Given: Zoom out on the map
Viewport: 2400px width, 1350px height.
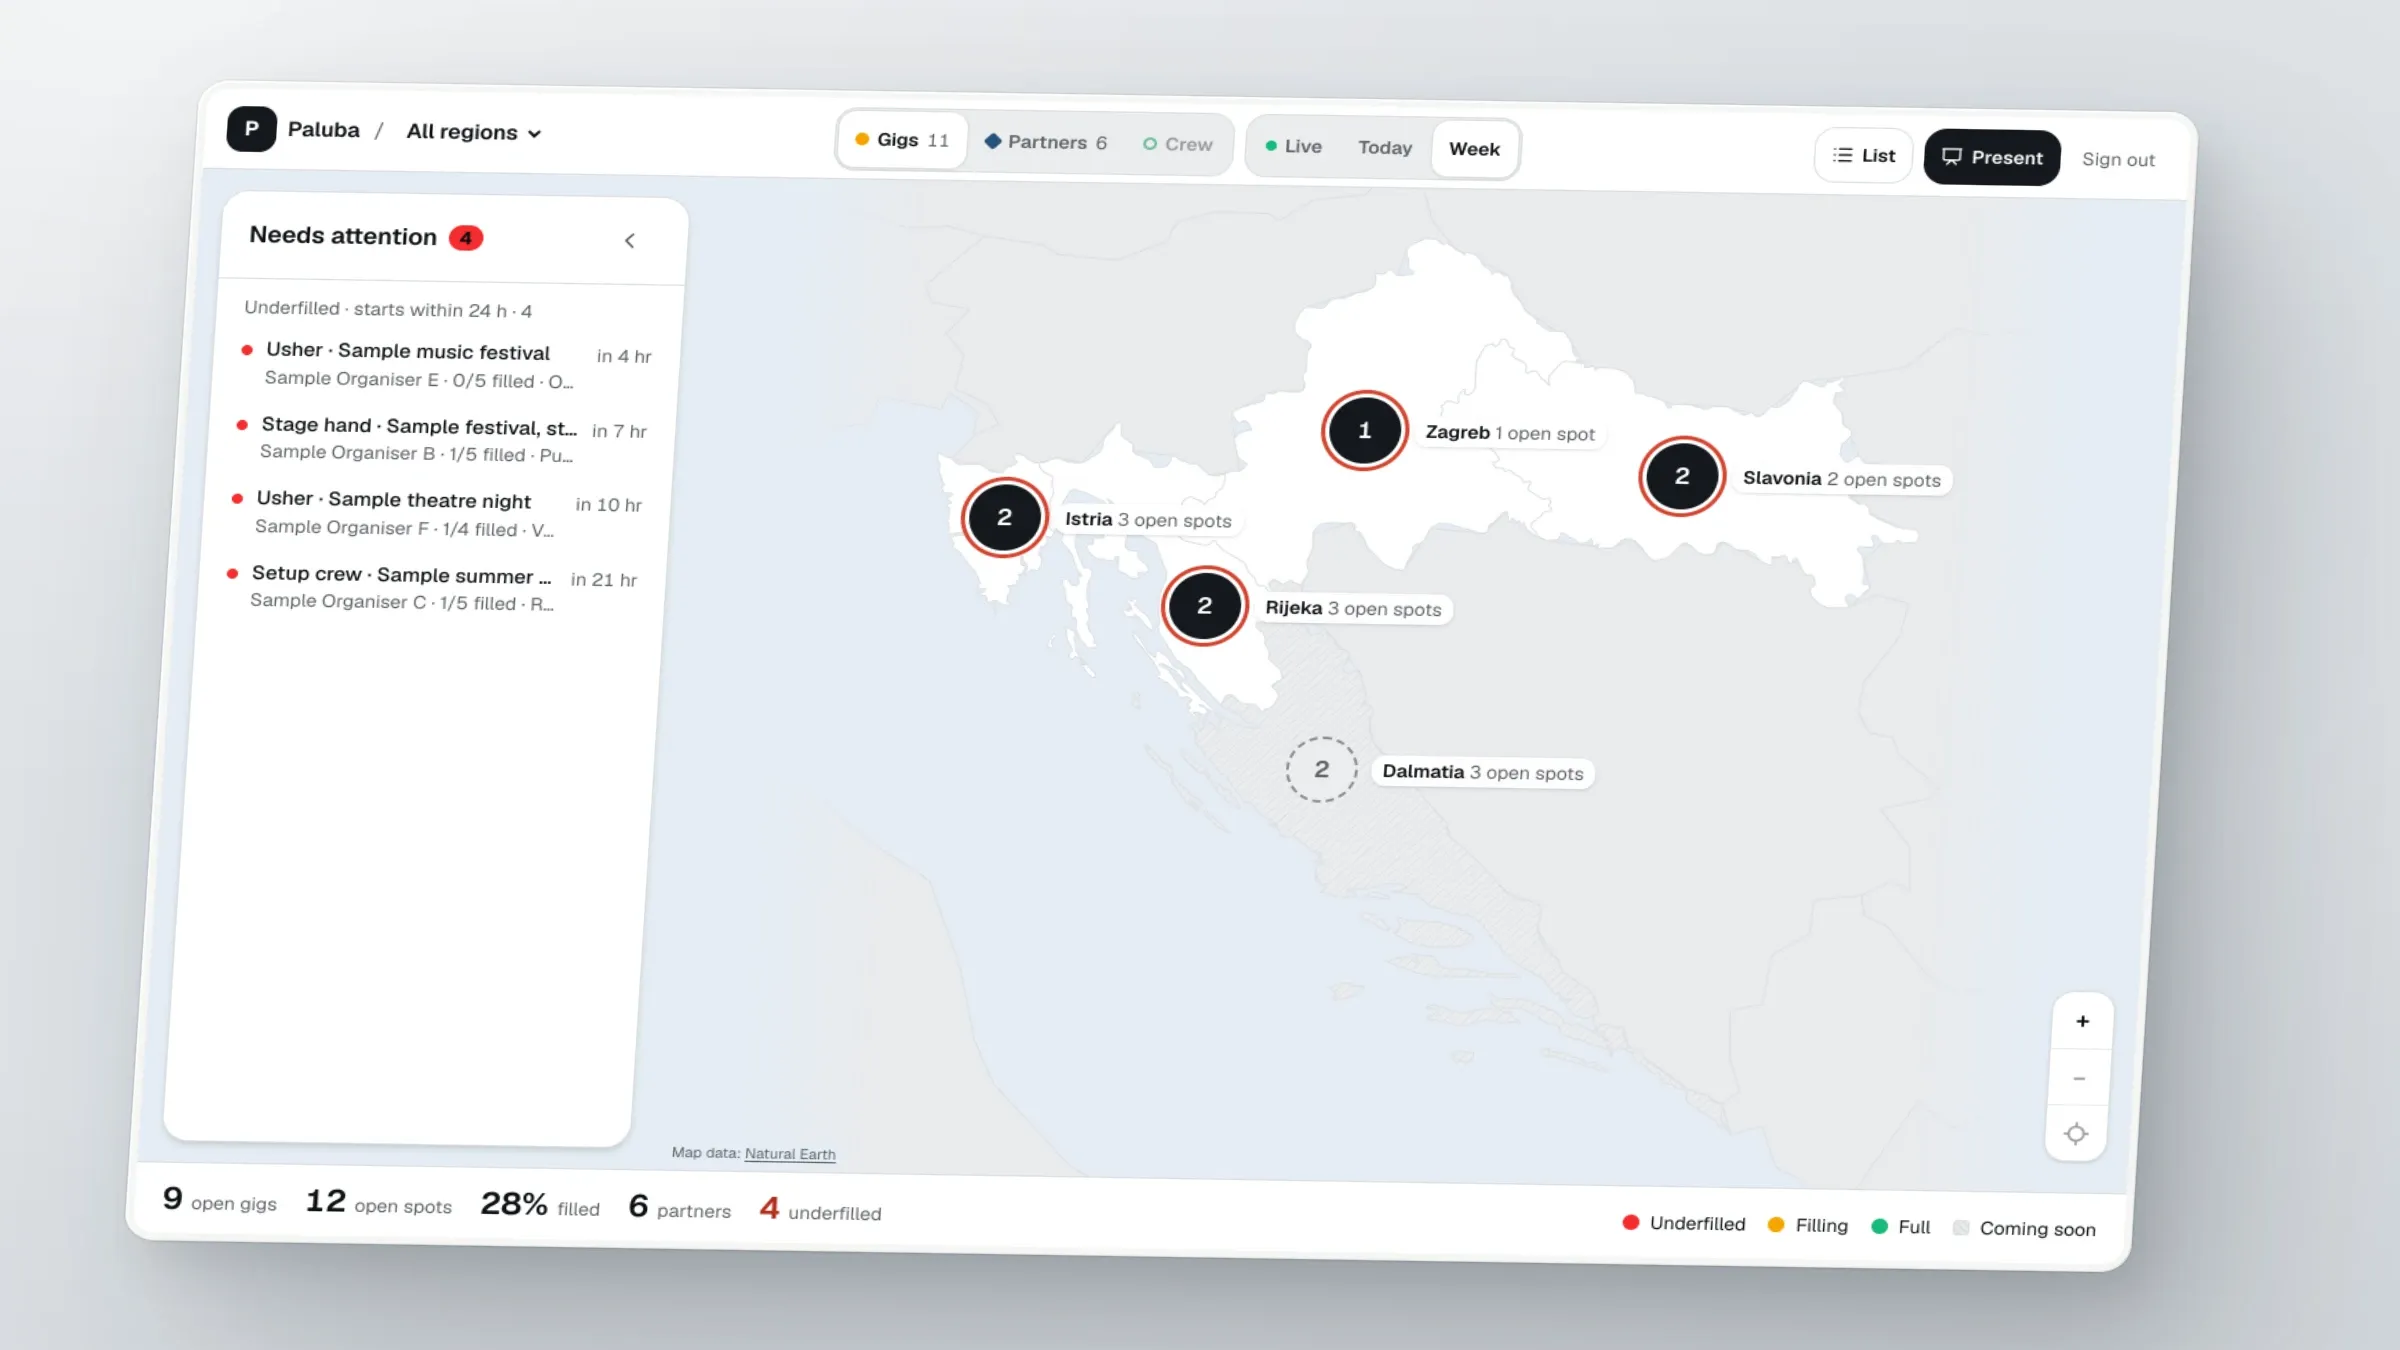Looking at the screenshot, I should coord(2080,1078).
